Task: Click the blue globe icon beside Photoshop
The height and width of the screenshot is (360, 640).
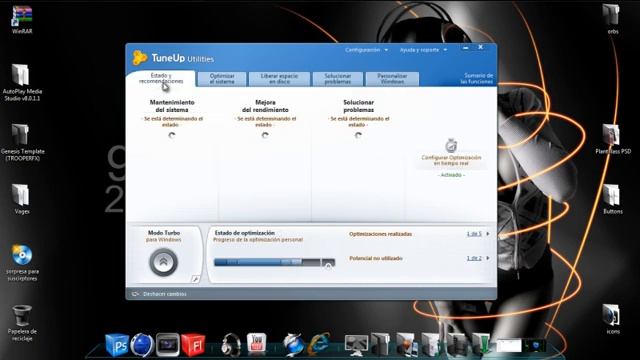Action: point(142,345)
